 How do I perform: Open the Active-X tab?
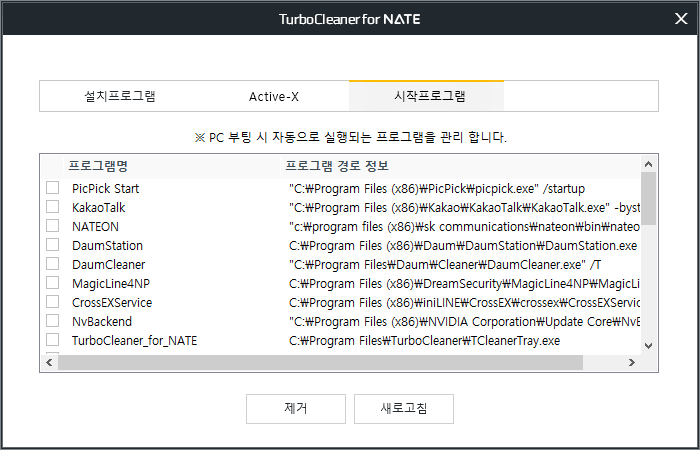pos(273,96)
